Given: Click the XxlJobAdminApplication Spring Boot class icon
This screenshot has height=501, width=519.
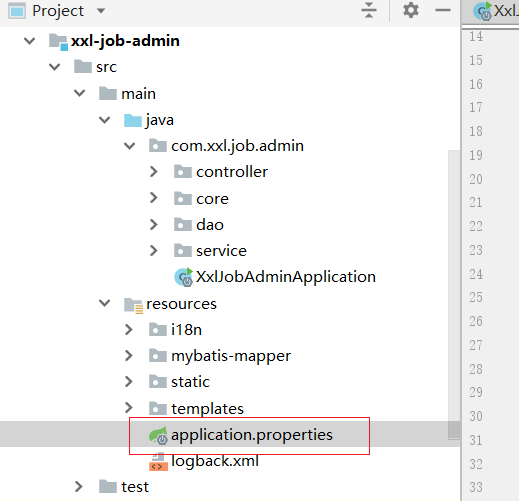Looking at the screenshot, I should [183, 277].
